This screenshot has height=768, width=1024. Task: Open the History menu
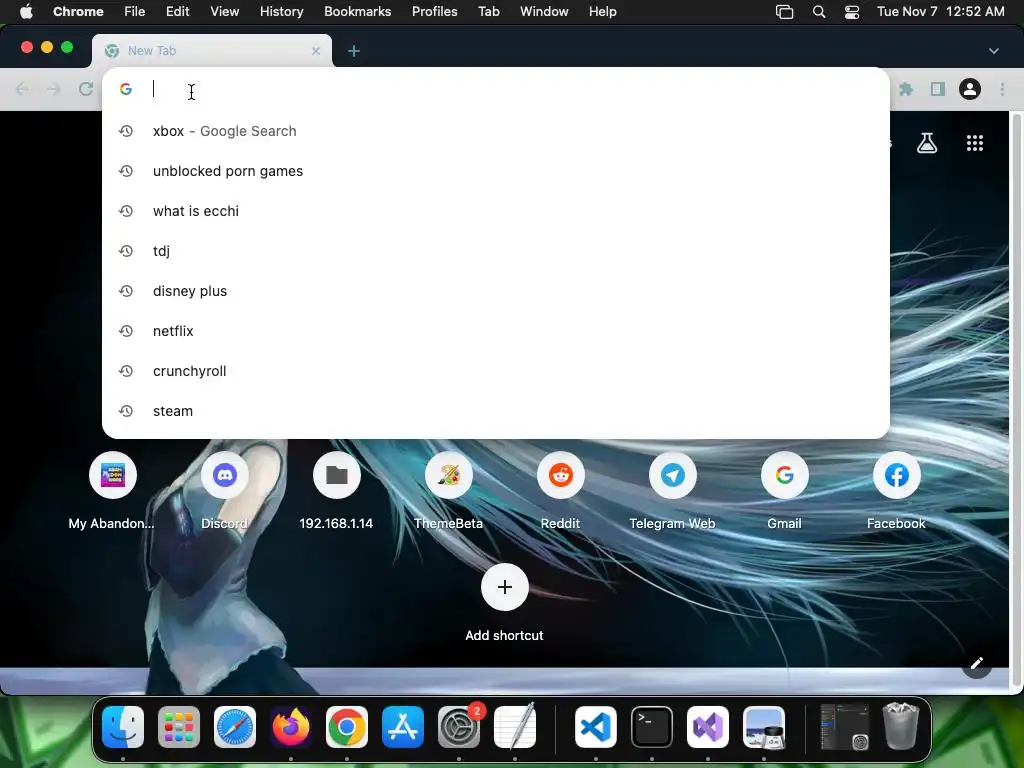point(281,12)
